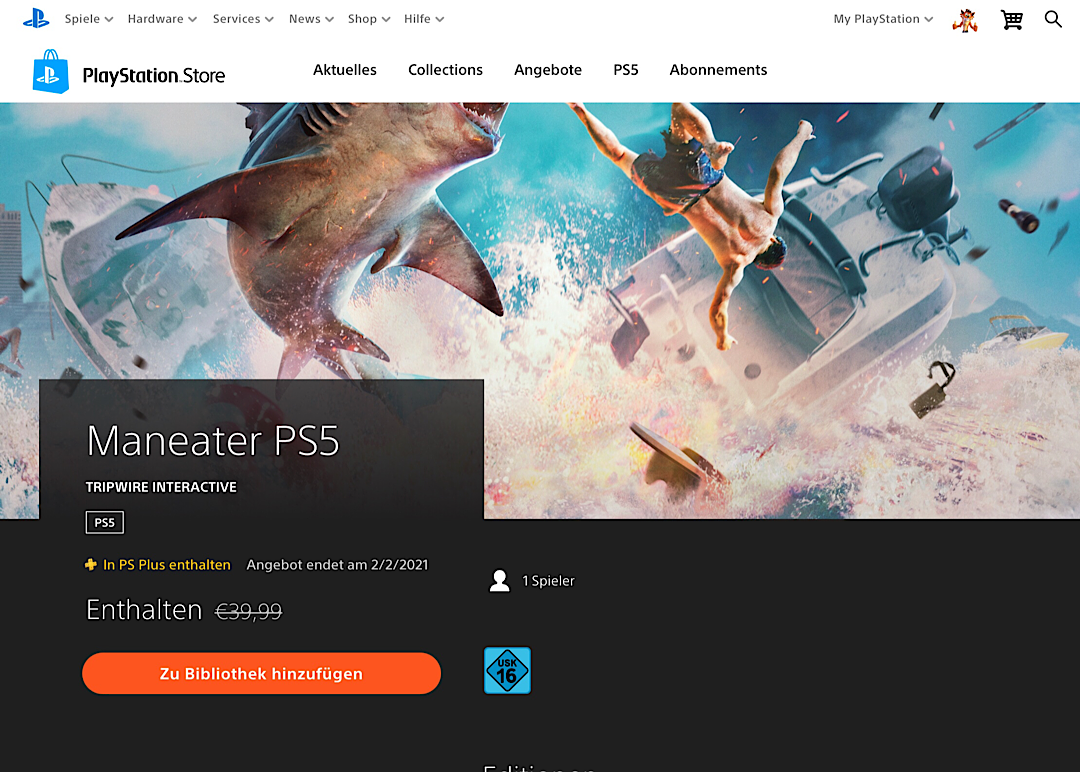Click Zu Bibliothek hinzufügen button
The width and height of the screenshot is (1080, 772).
tap(262, 674)
